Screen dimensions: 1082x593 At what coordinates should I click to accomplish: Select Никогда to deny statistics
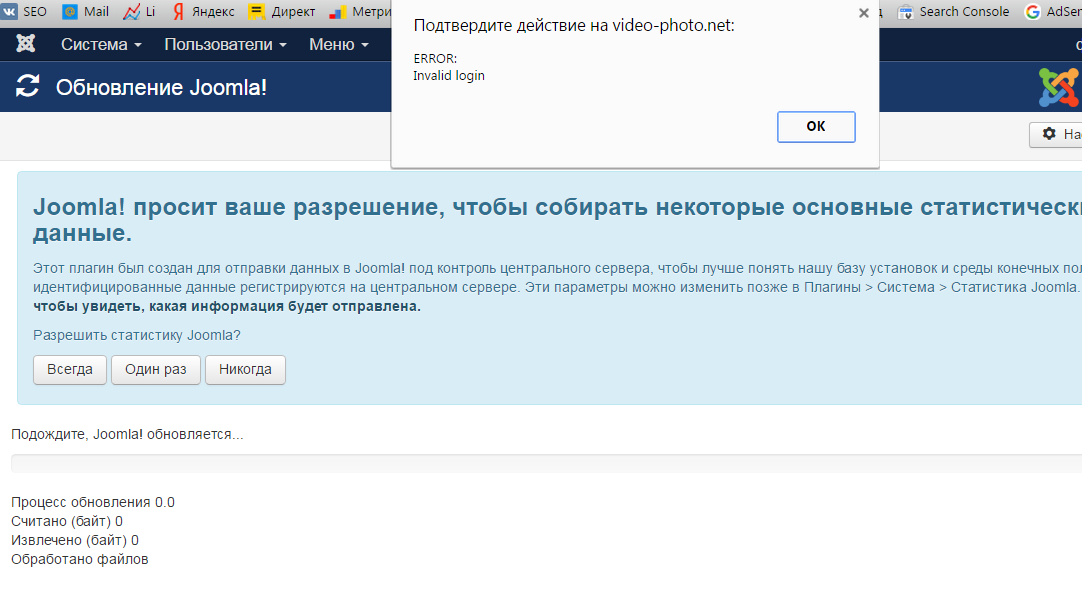(x=245, y=369)
